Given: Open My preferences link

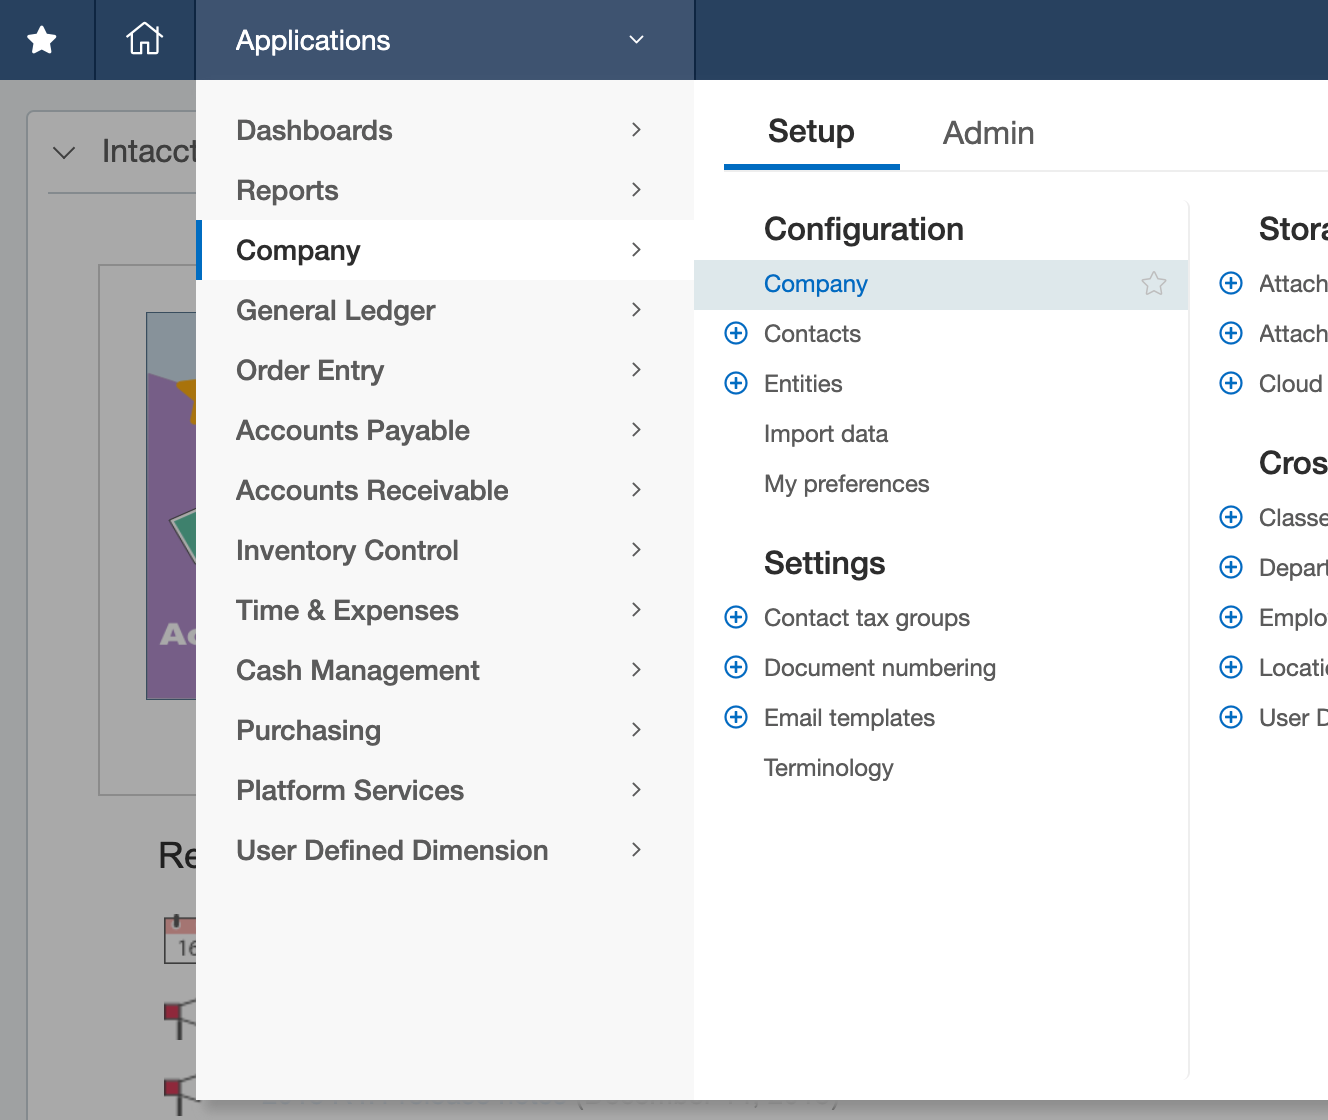Looking at the screenshot, I should 846,484.
